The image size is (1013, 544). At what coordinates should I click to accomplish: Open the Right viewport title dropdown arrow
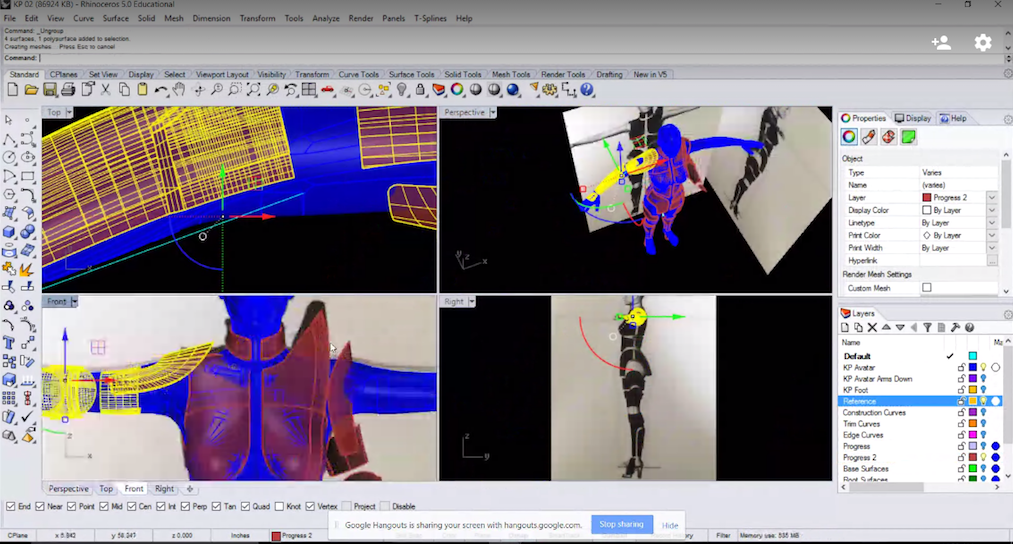point(472,302)
